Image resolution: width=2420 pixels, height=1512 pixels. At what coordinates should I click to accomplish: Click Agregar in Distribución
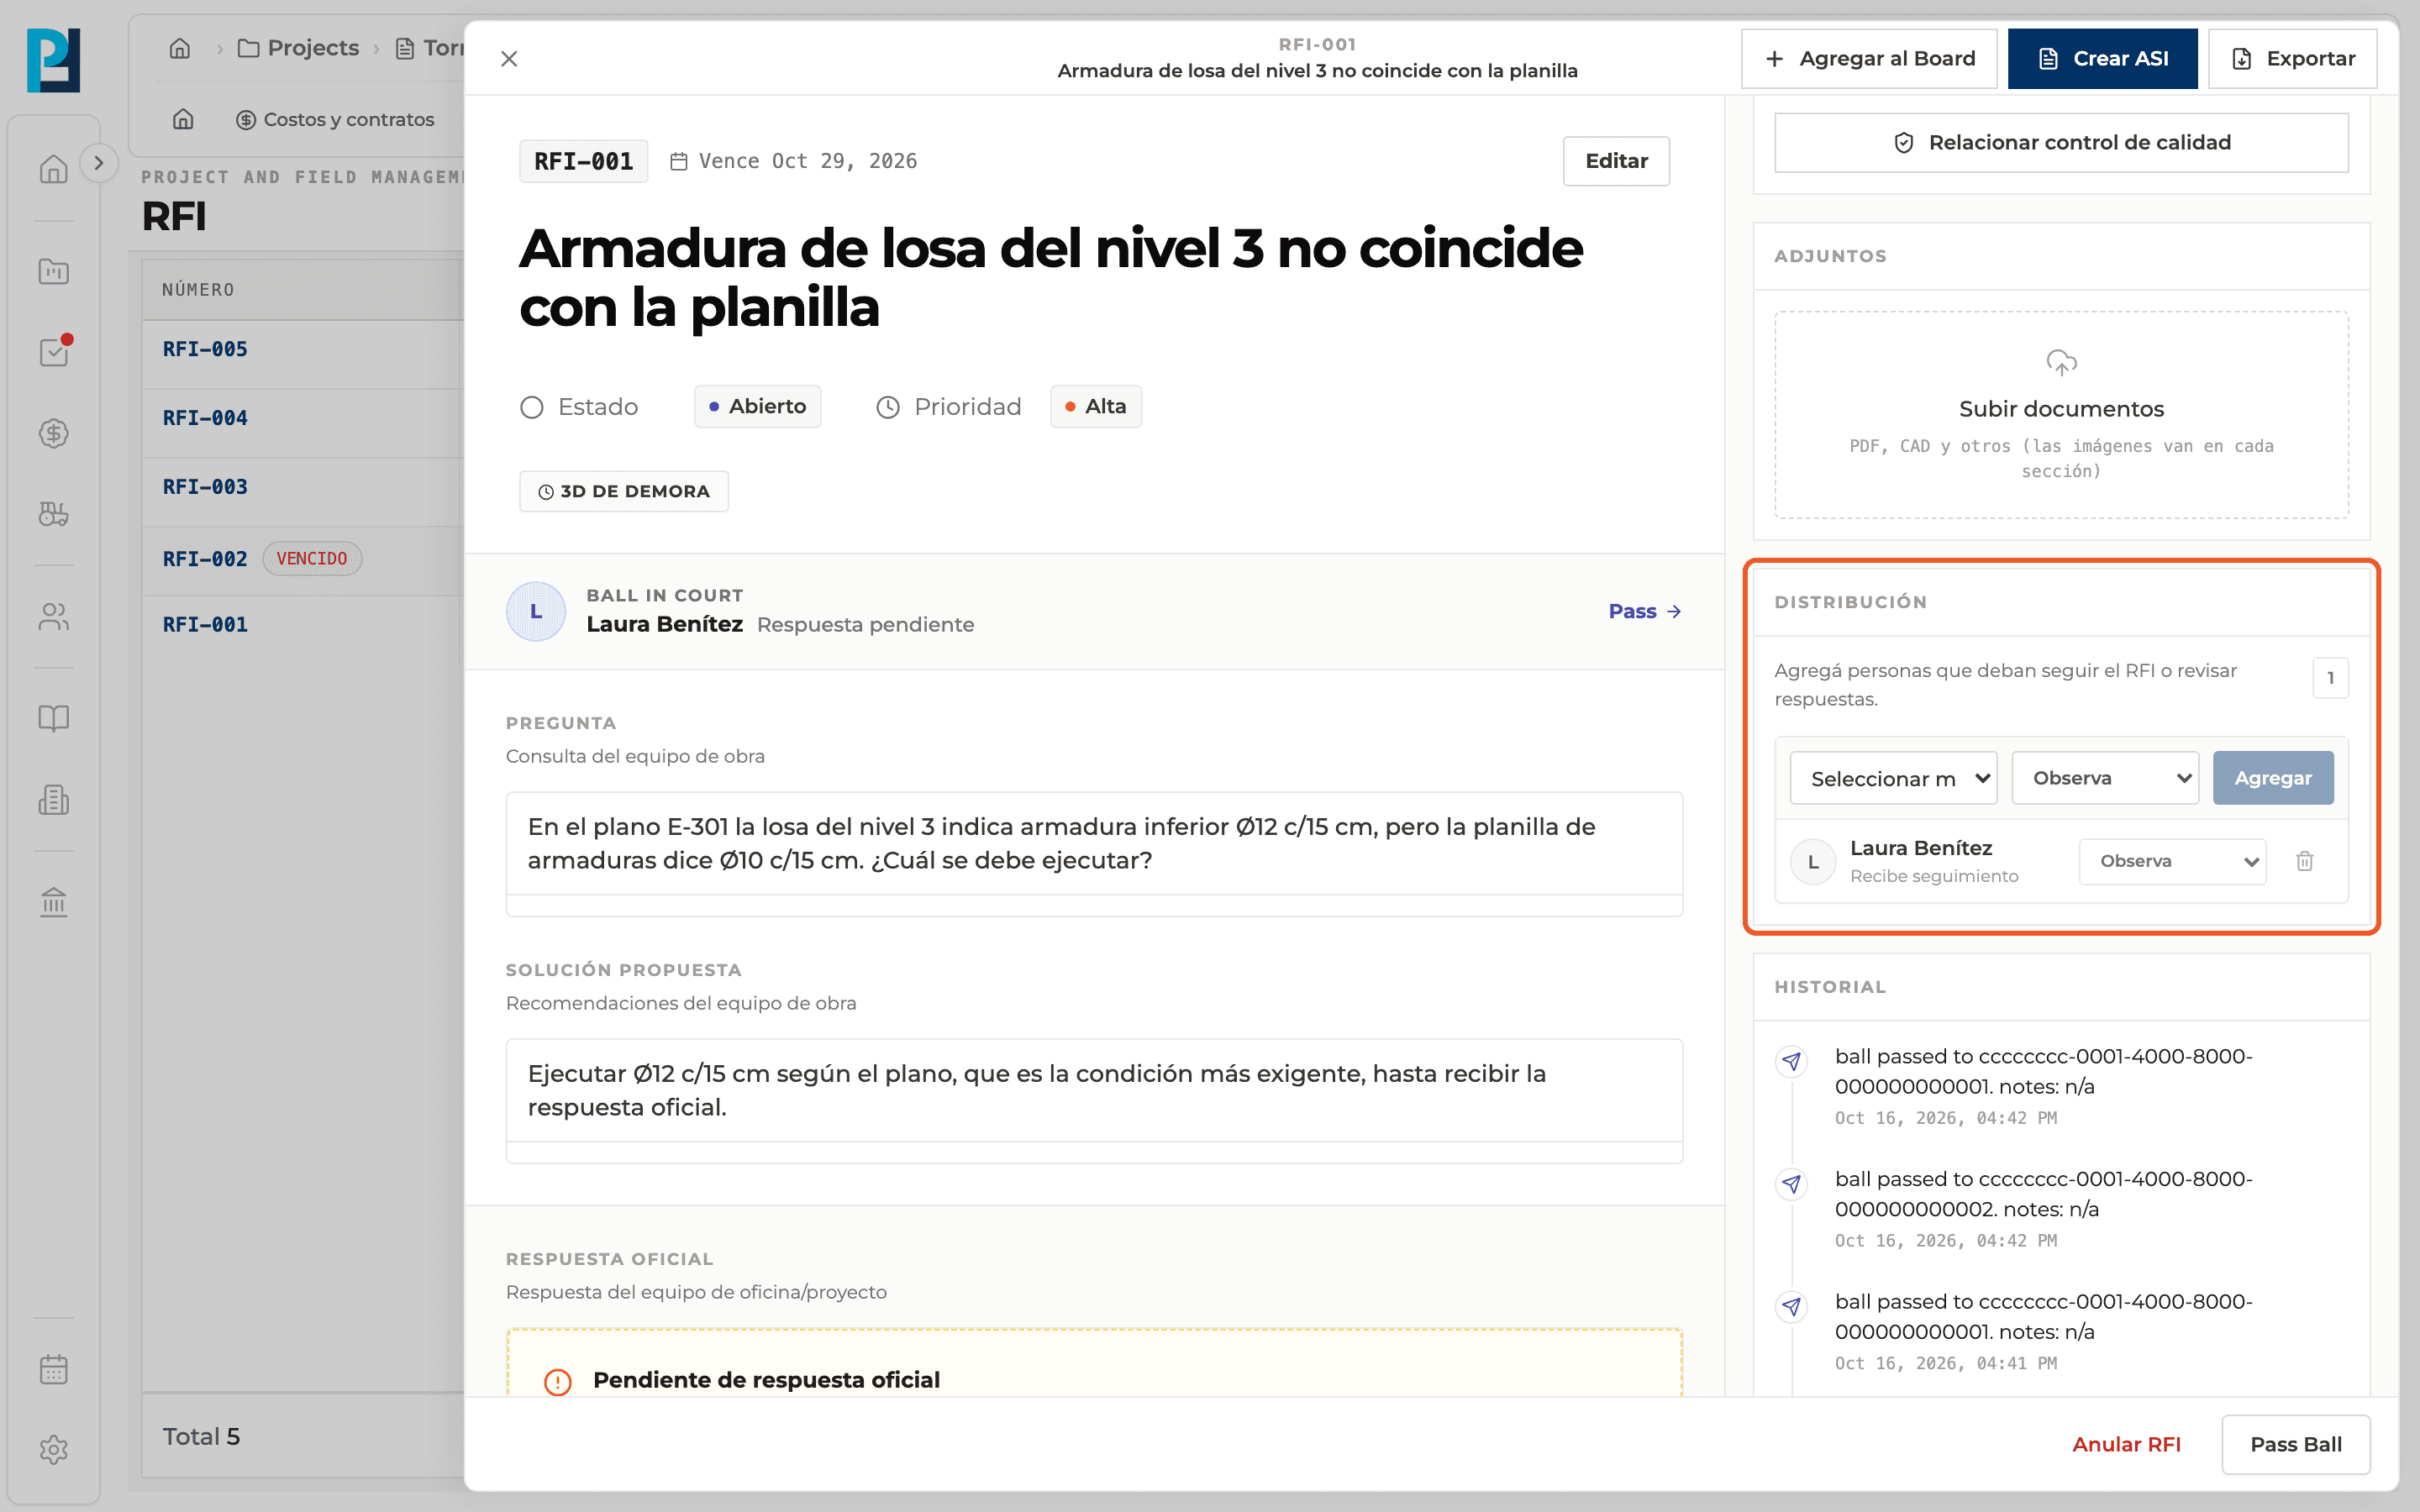point(2273,778)
